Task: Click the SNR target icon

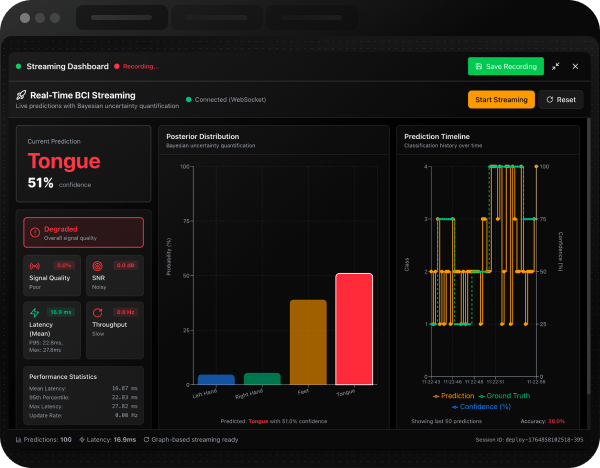Action: (x=97, y=266)
